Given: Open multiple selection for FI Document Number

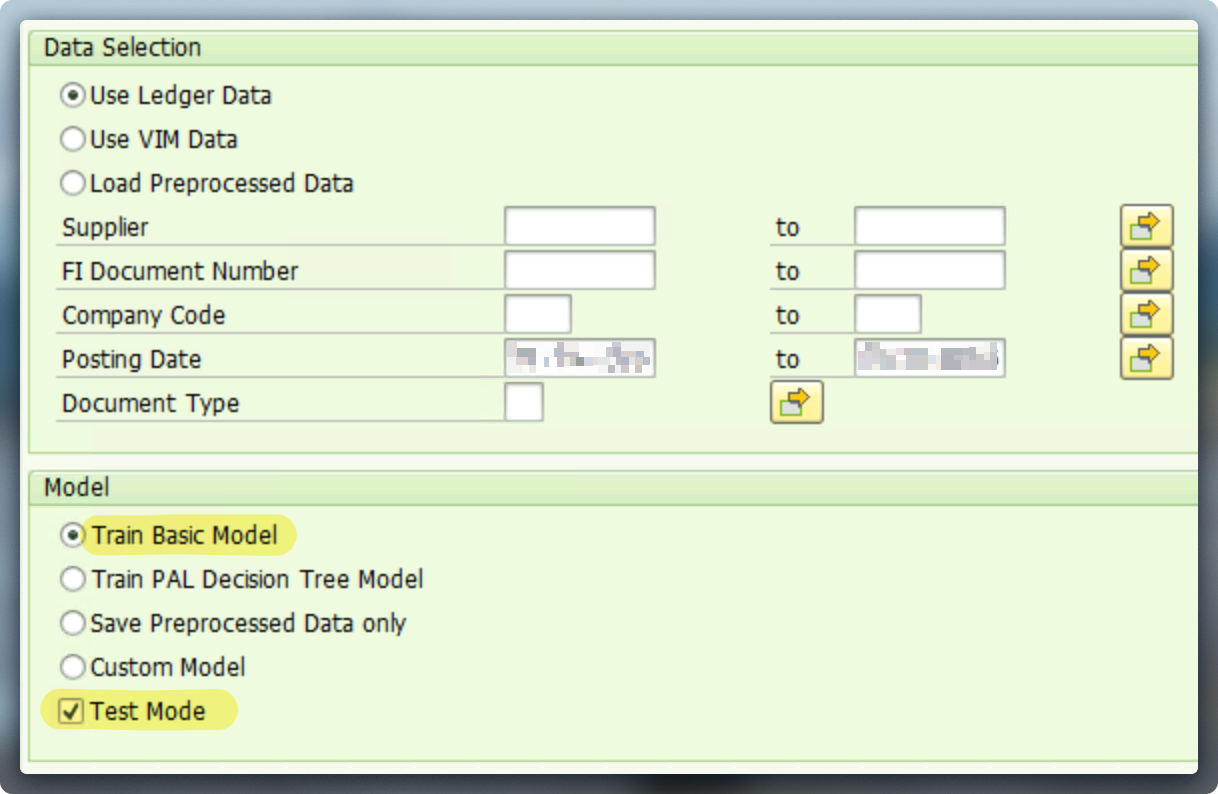Looking at the screenshot, I should coord(1146,270).
